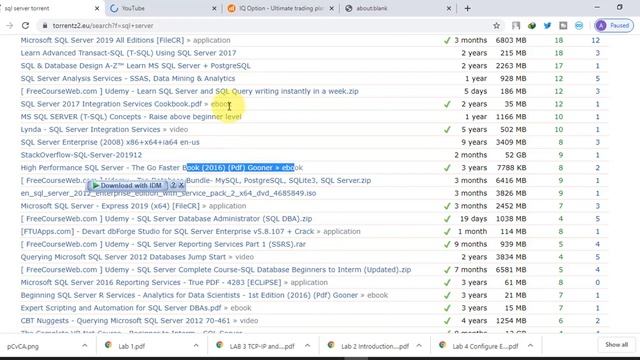This screenshot has width=640, height=360.
Task: Close the YouTube tab
Action: click(214, 8)
